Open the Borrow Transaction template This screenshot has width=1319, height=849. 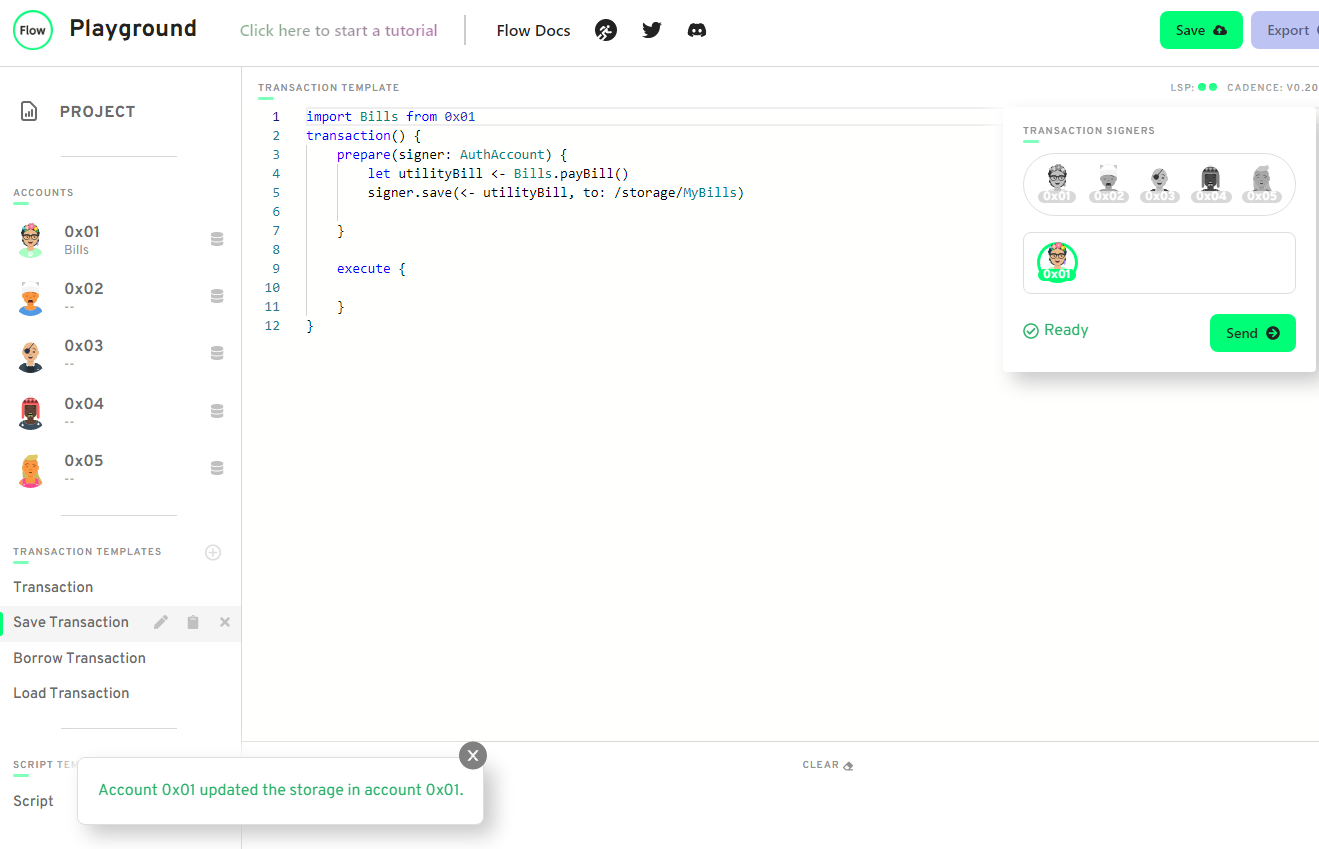(x=80, y=658)
